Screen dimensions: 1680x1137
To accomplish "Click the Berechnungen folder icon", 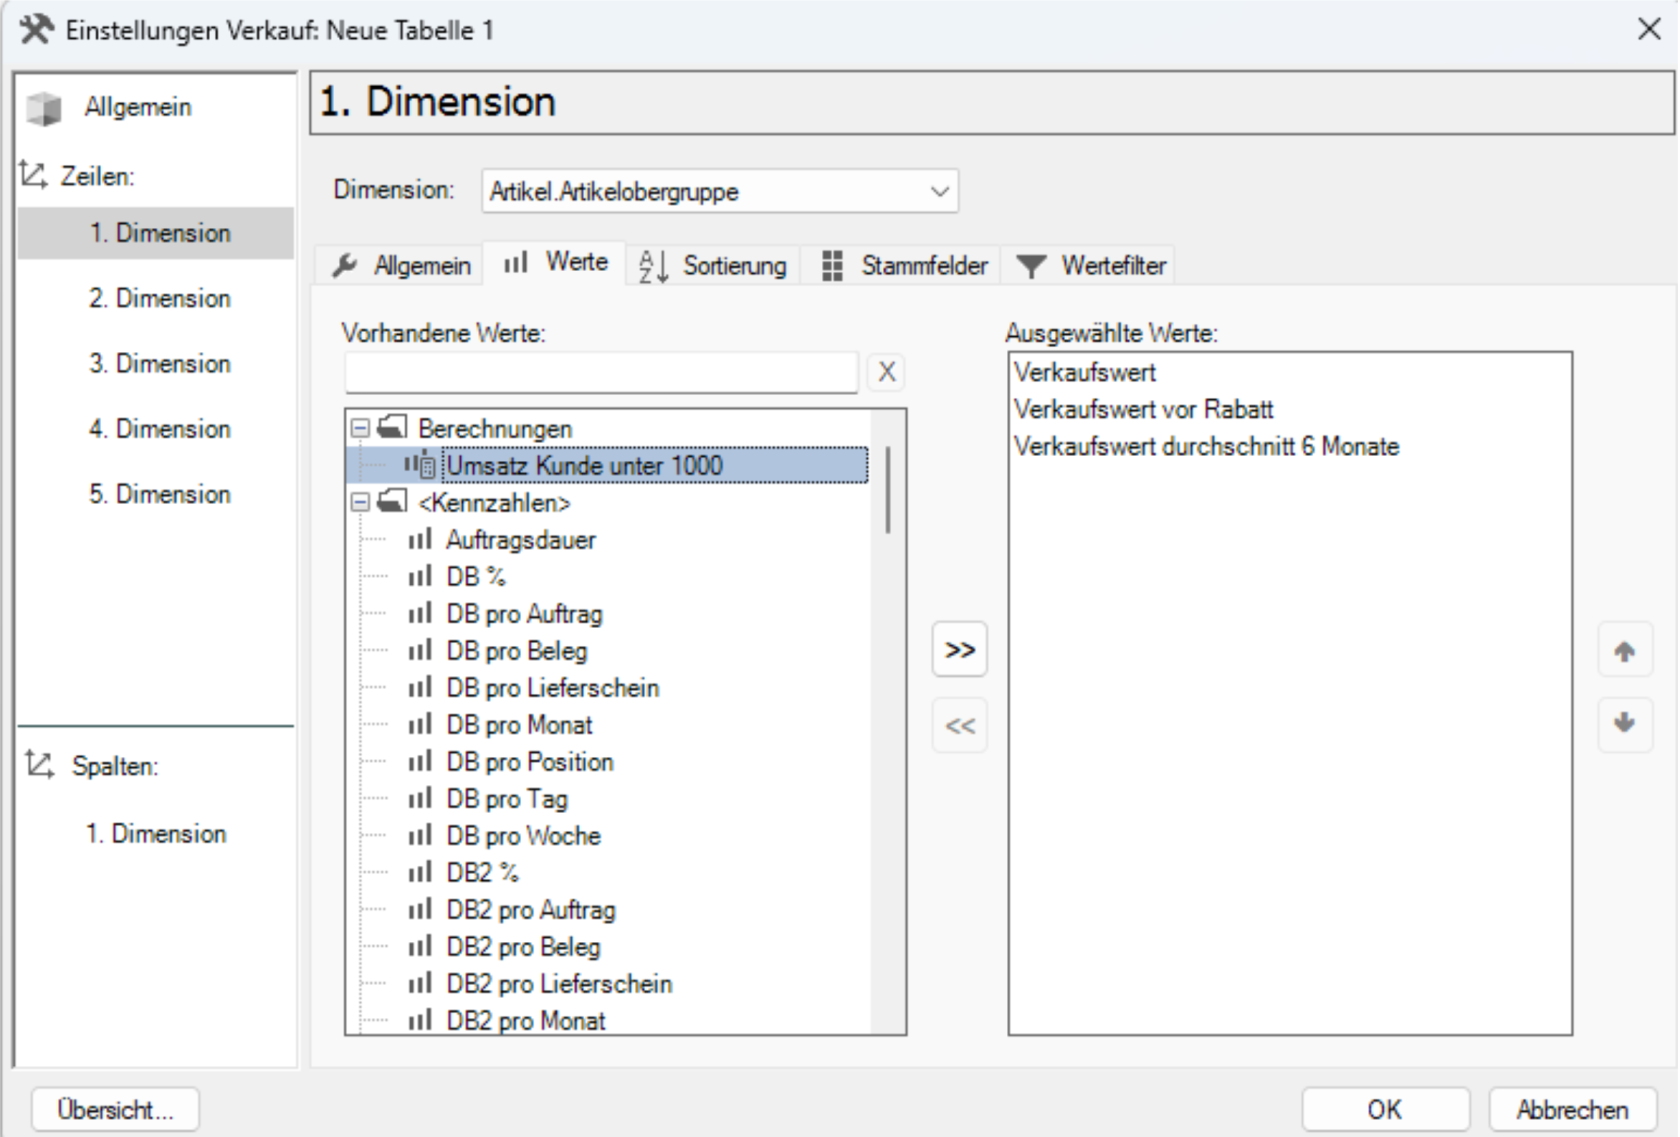I will coord(392,428).
